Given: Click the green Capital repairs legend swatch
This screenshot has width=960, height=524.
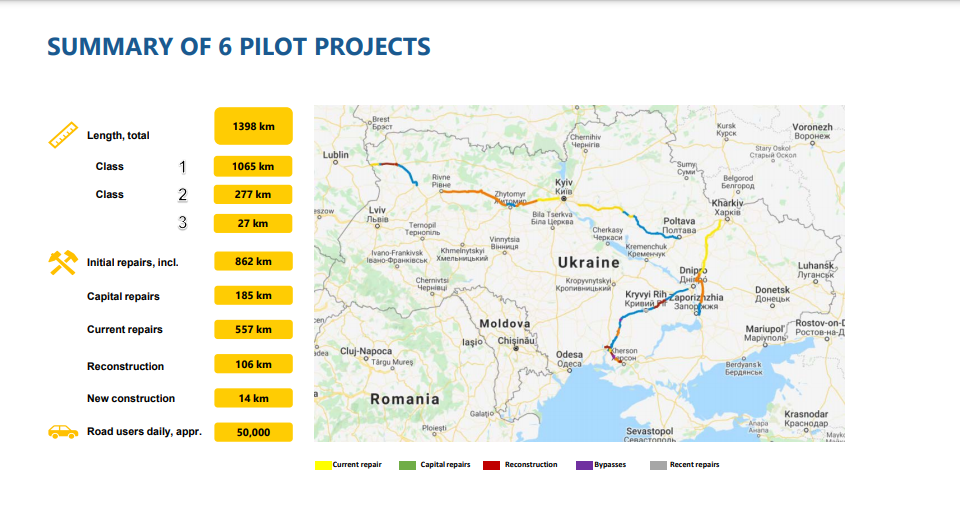Looking at the screenshot, I should [x=407, y=465].
